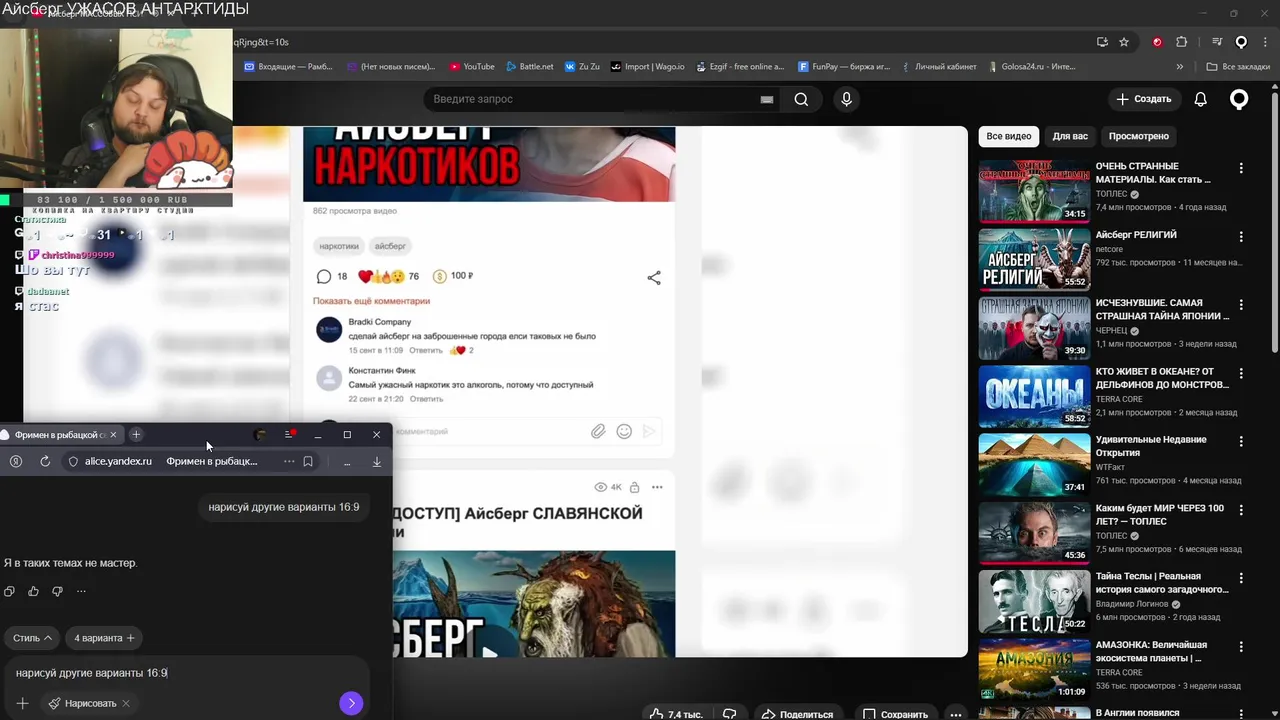Image resolution: width=1280 pixels, height=720 pixels.
Task: Open the browser extensions puzzle icon
Action: click(x=1181, y=42)
